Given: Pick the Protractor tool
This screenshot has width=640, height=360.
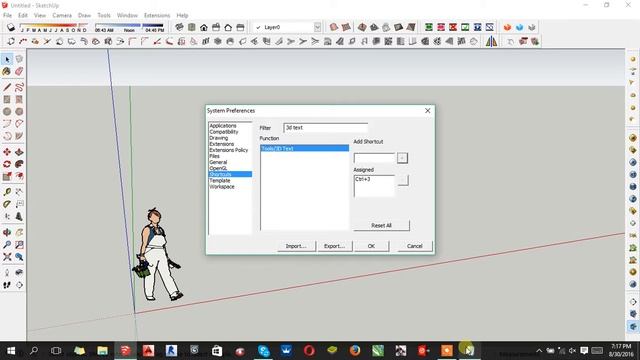Looking at the screenshot, I should [x=7, y=204].
